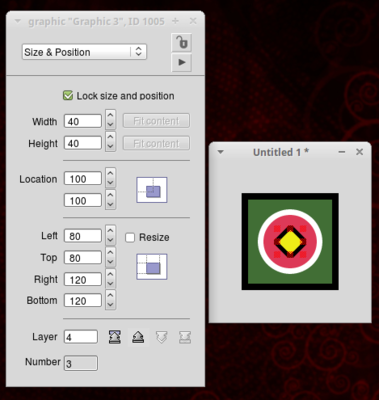Click the plus icon in the inspector title bar
The width and height of the screenshot is (379, 400).
175,21
